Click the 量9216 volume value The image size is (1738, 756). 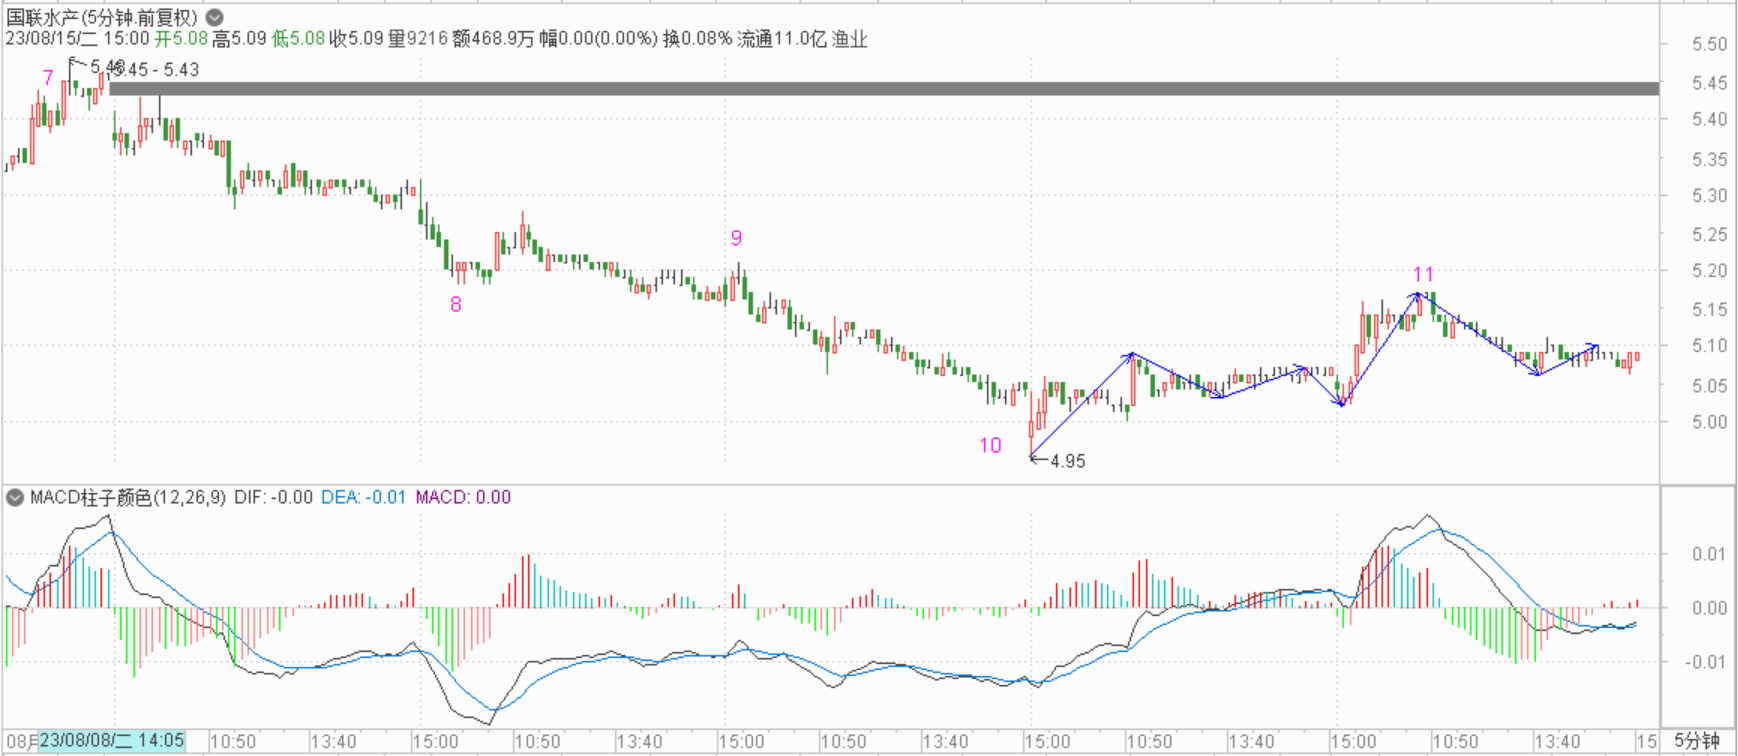(x=418, y=39)
